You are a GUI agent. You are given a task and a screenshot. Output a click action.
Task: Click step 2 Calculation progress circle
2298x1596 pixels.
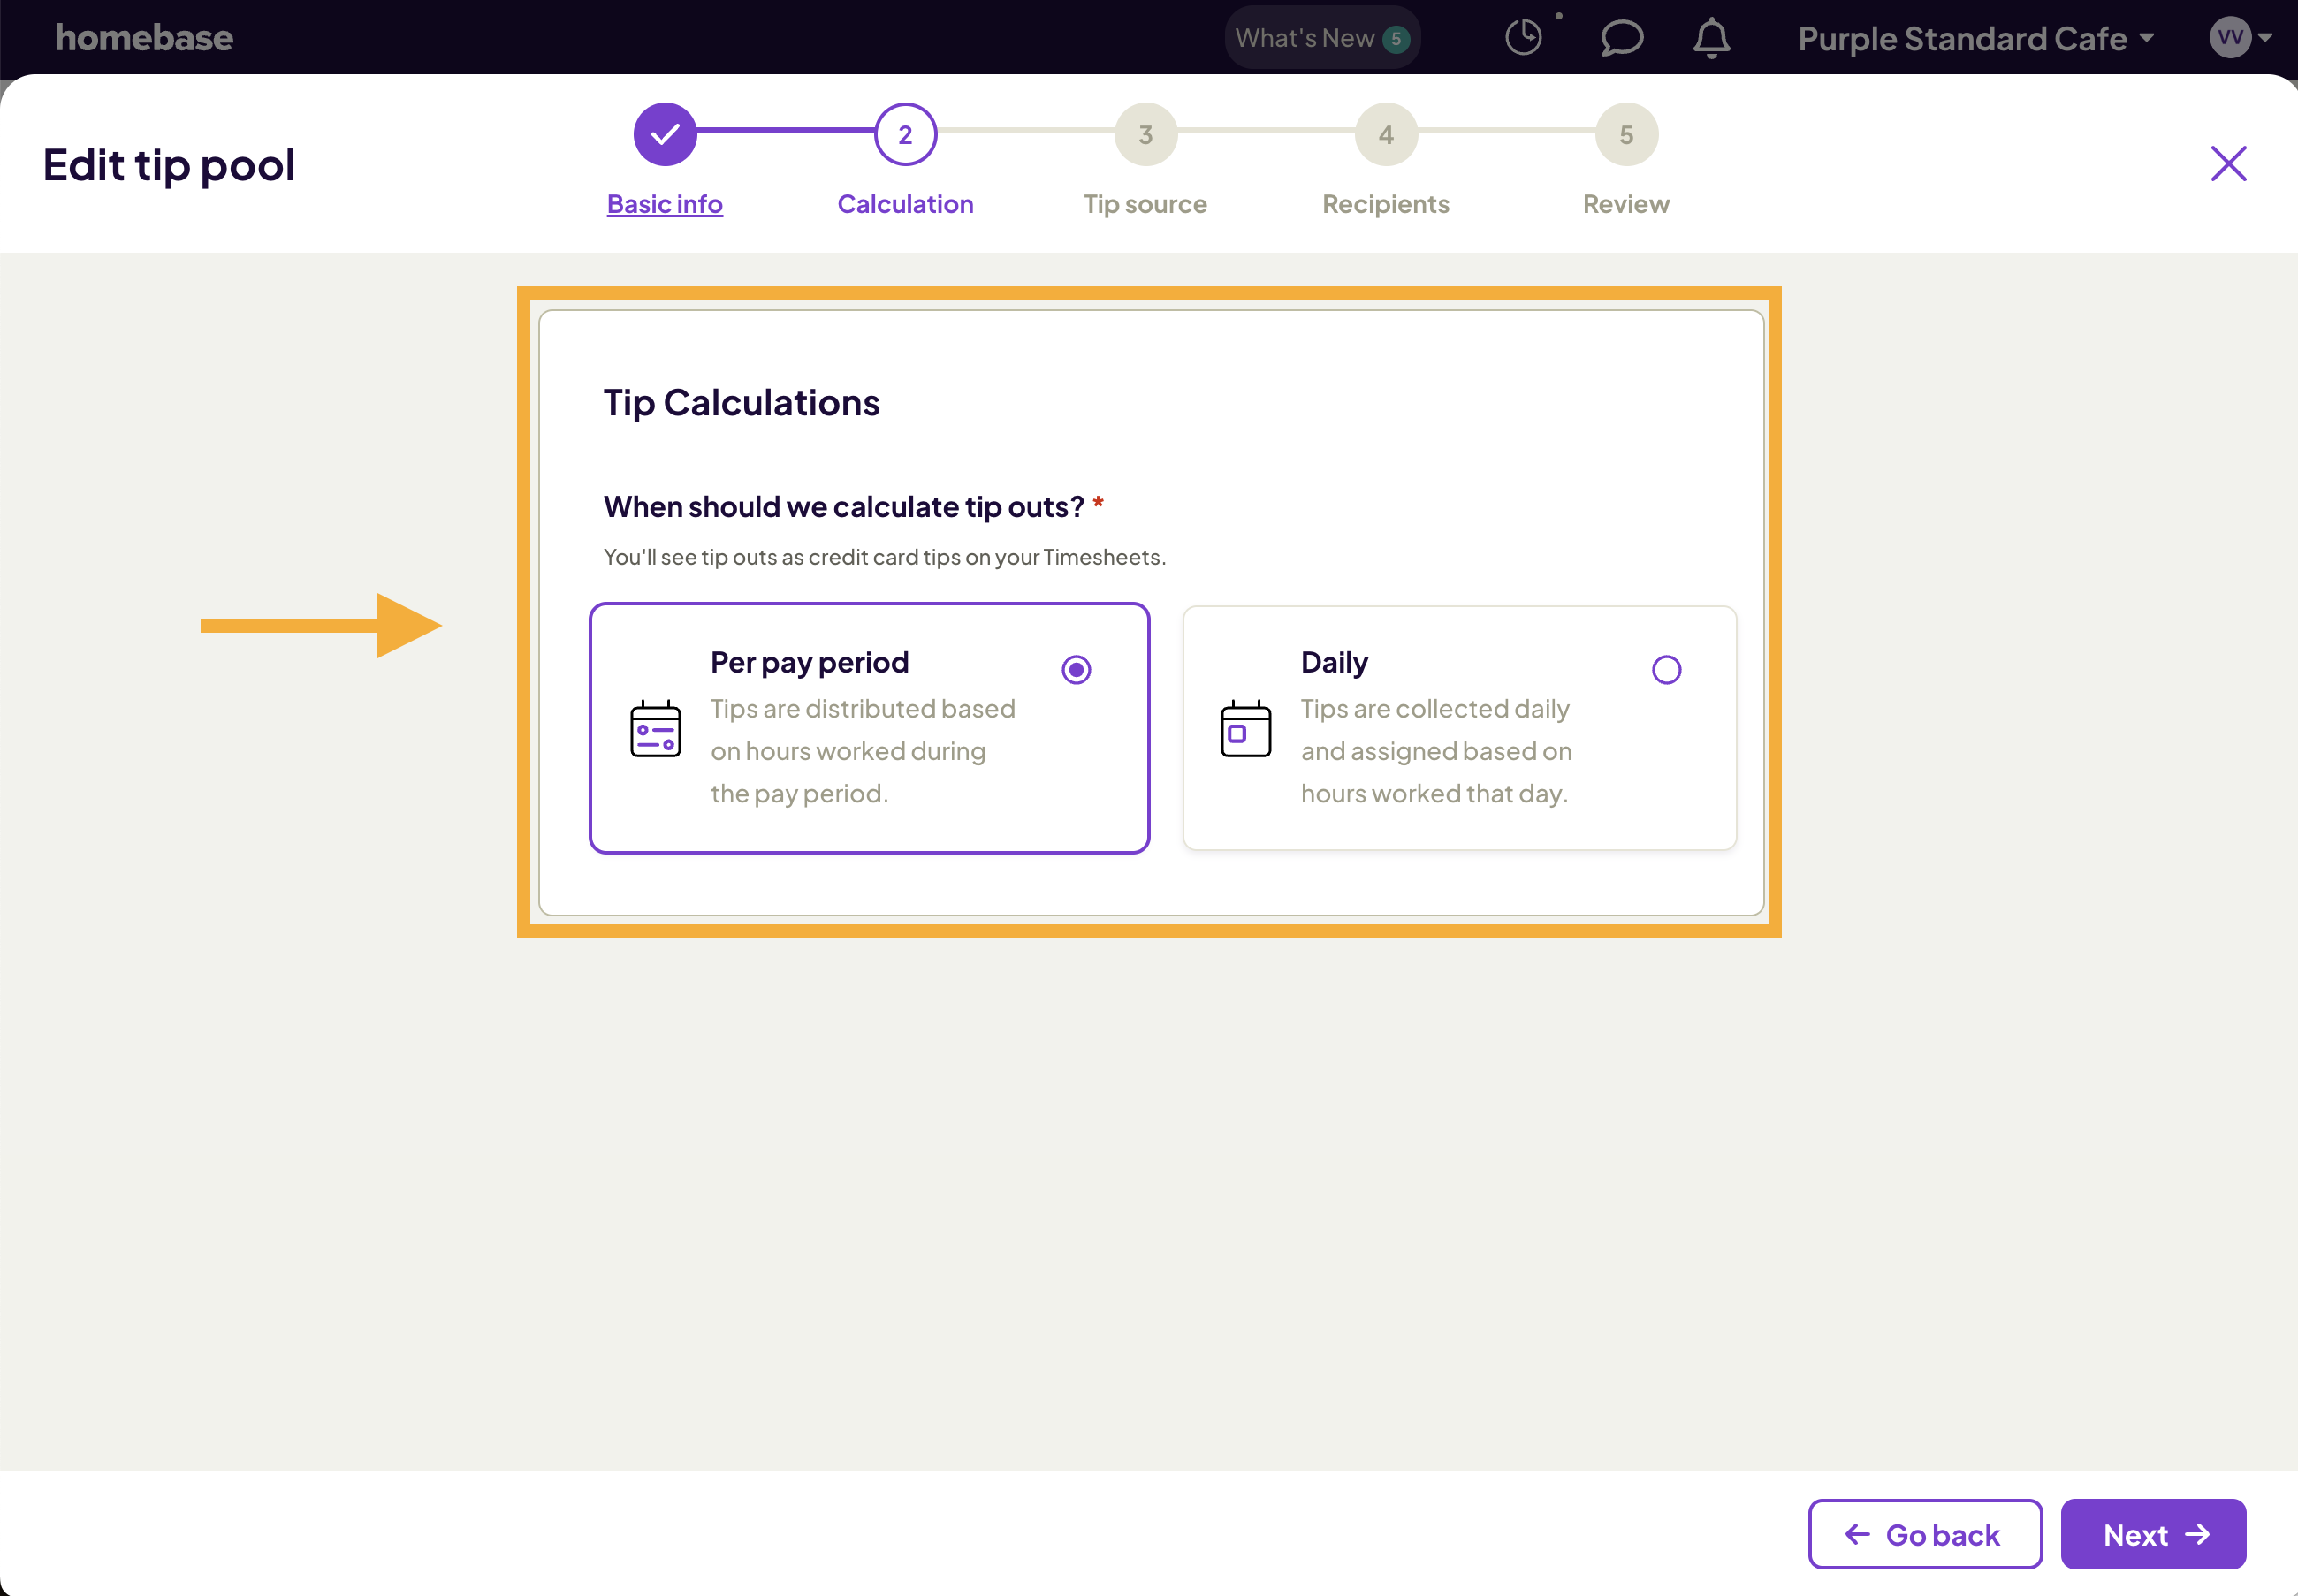(903, 133)
